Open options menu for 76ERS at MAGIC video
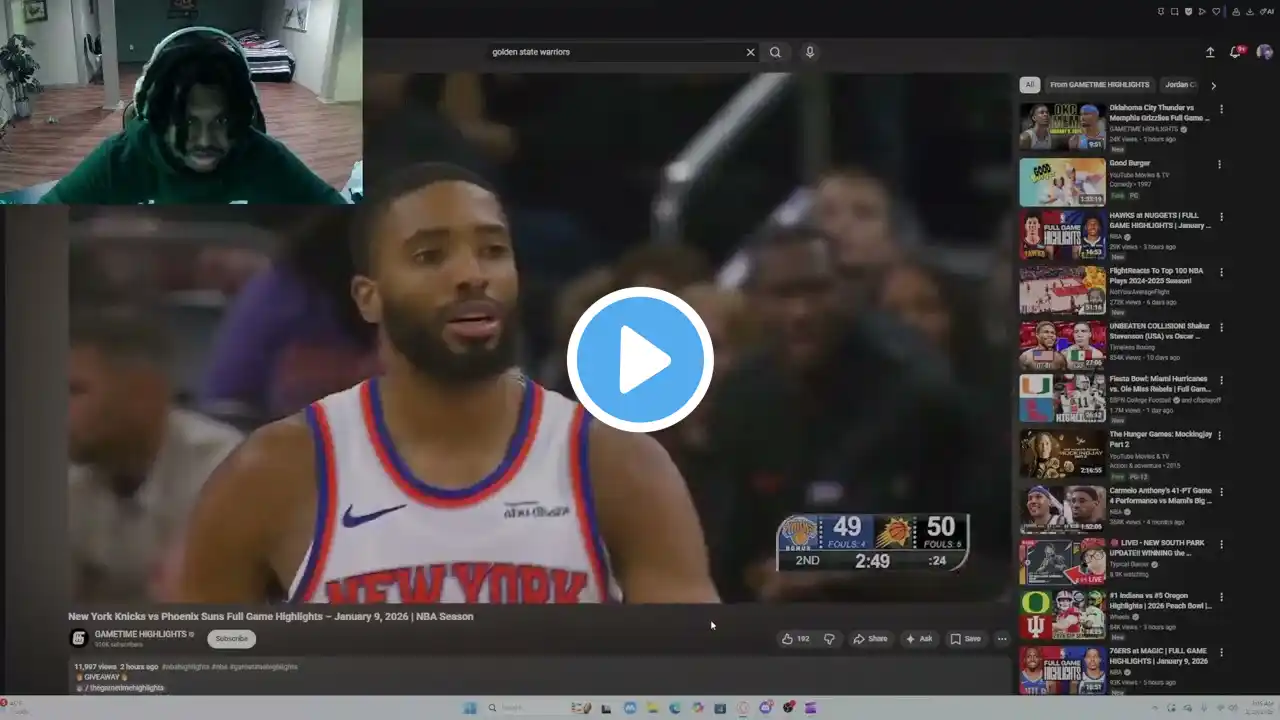The height and width of the screenshot is (720, 1280). [1220, 652]
